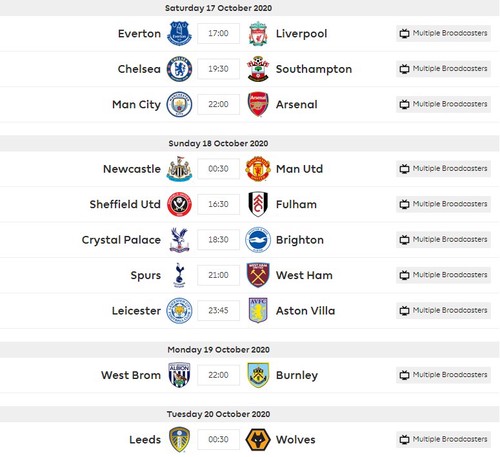Screen dimensions: 500x457
Task: Open Multiple Broadcasters for Everton v Liverpool
Action: (x=443, y=33)
